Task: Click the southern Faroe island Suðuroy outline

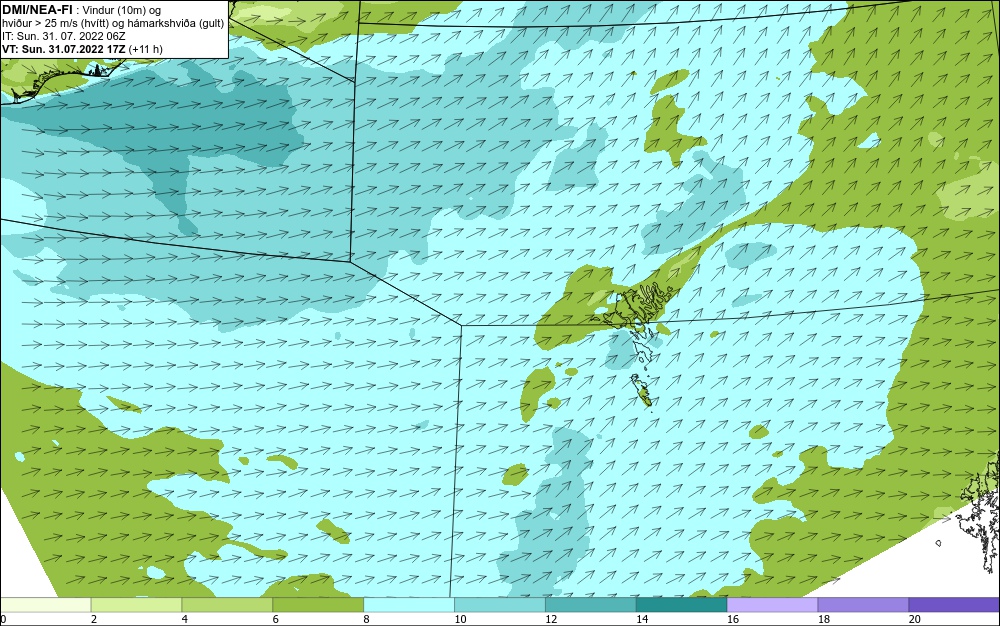Action: [642, 390]
